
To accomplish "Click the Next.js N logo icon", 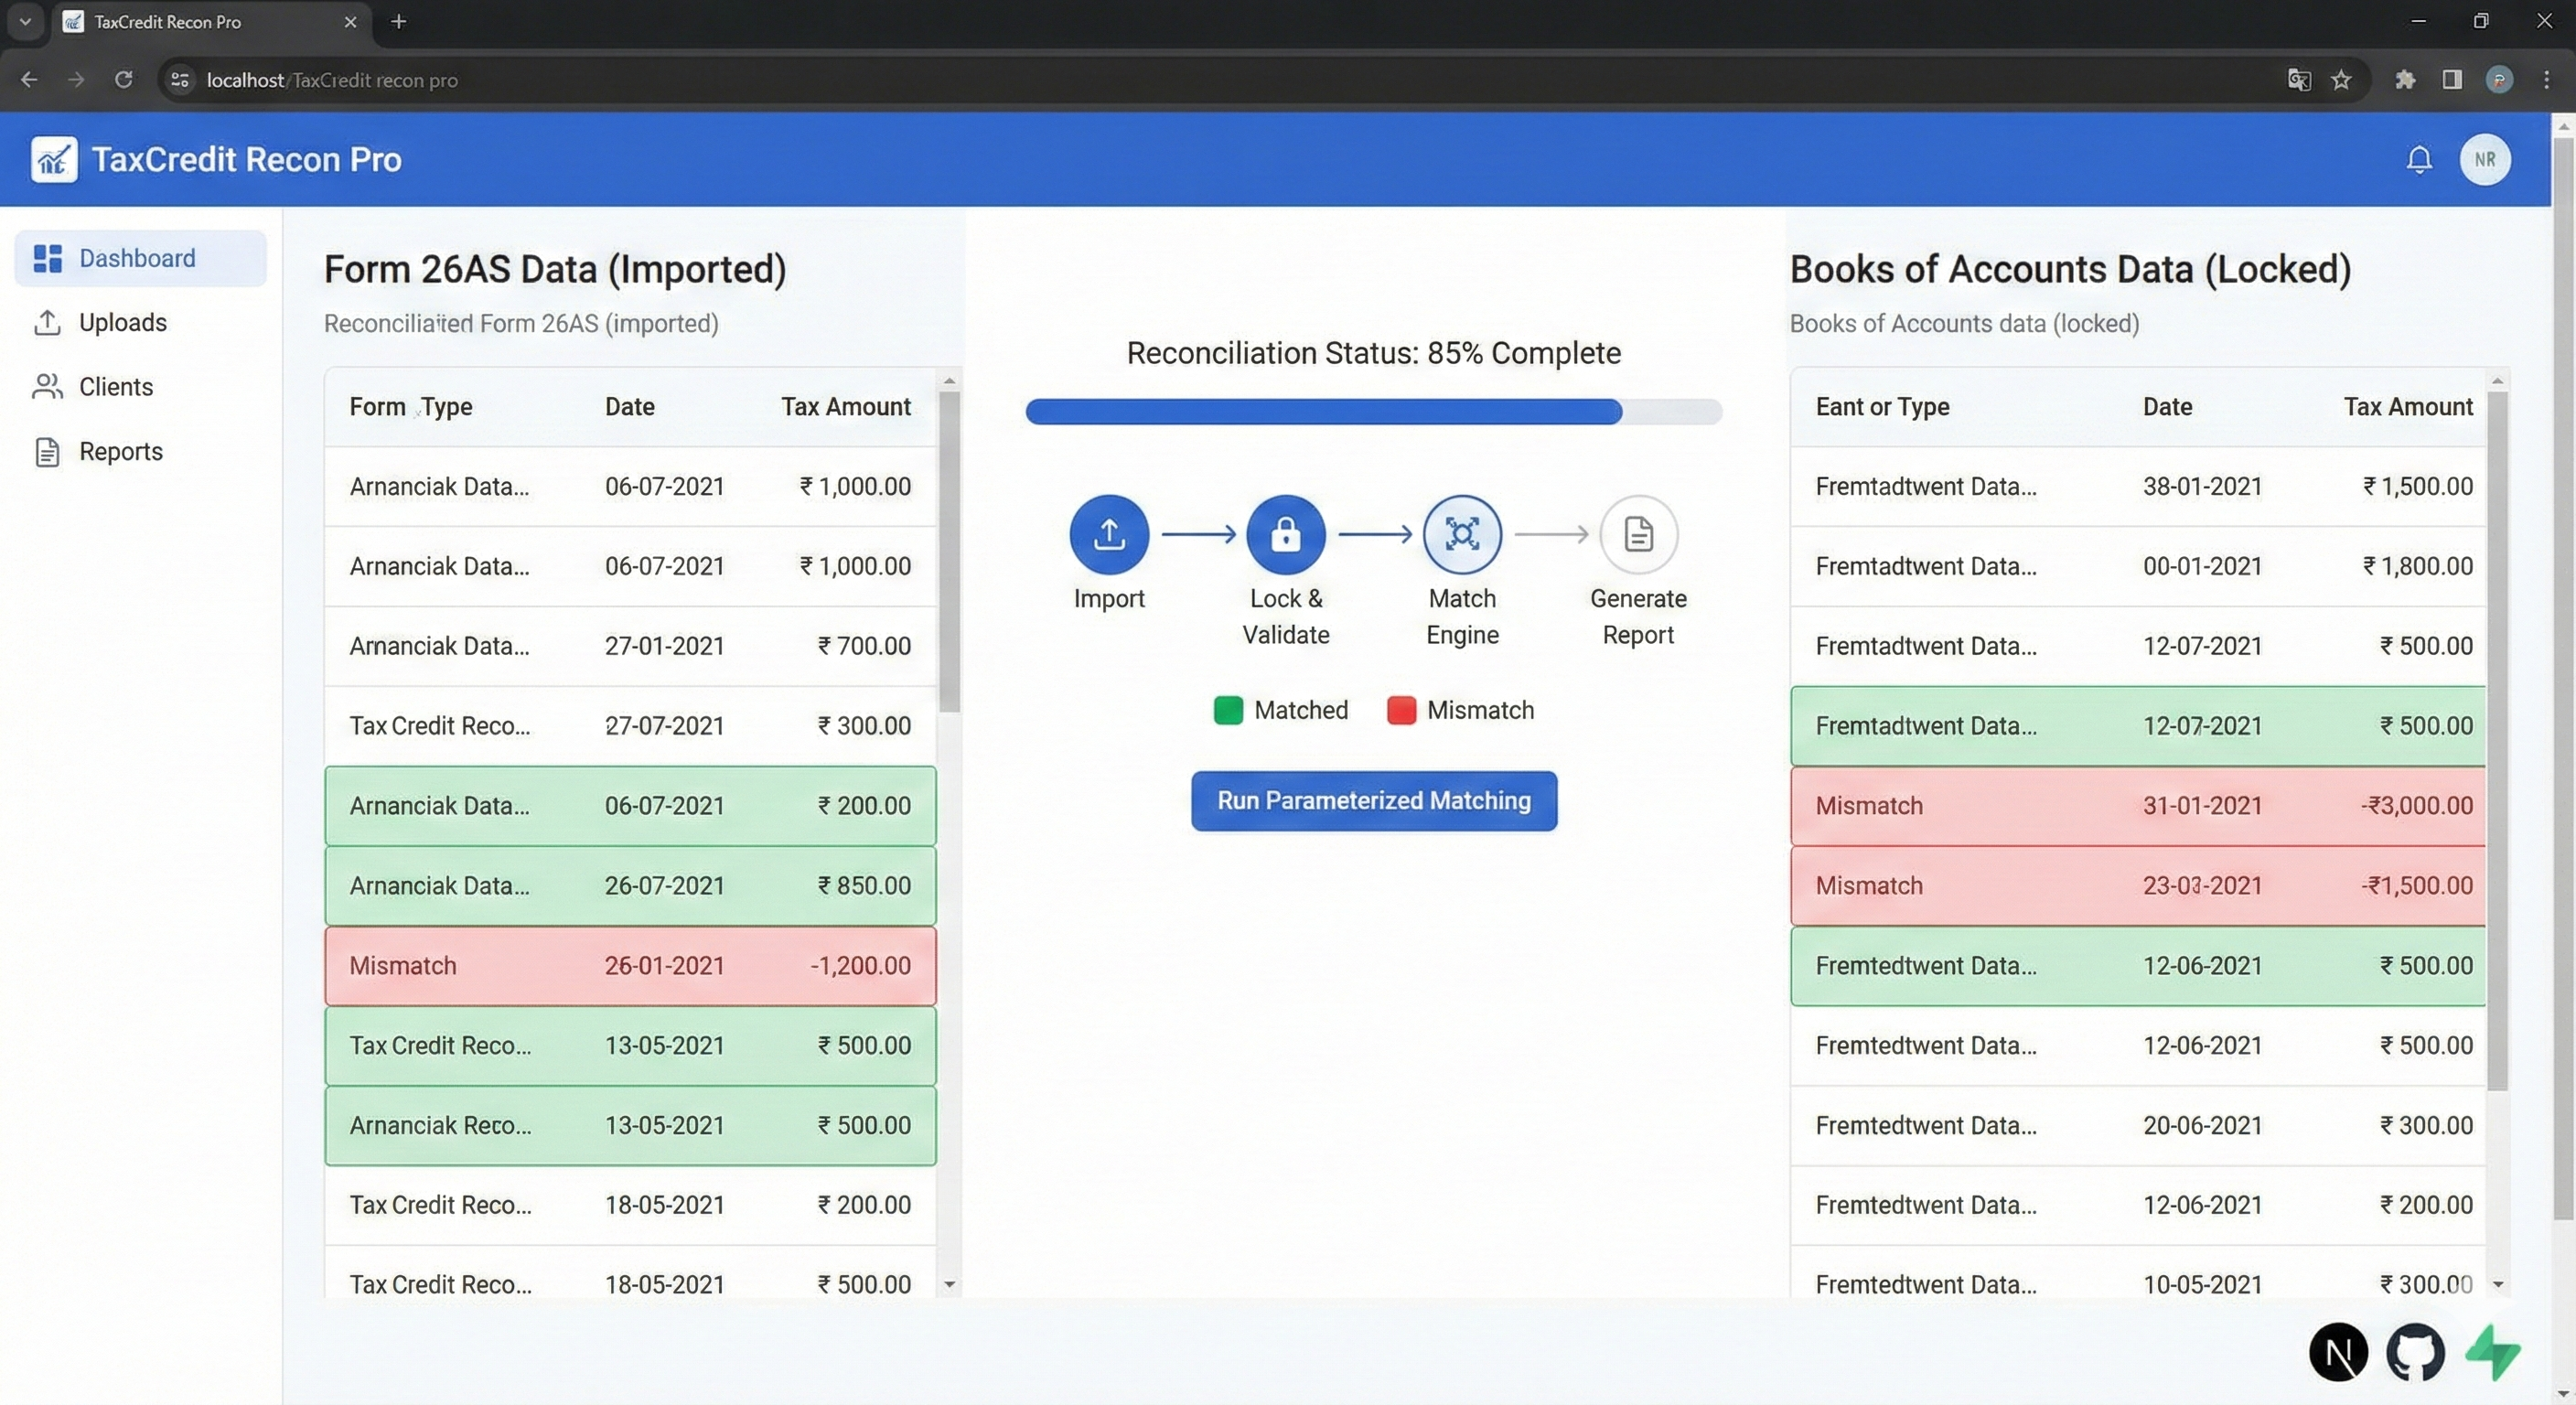I will pyautogui.click(x=2337, y=1352).
